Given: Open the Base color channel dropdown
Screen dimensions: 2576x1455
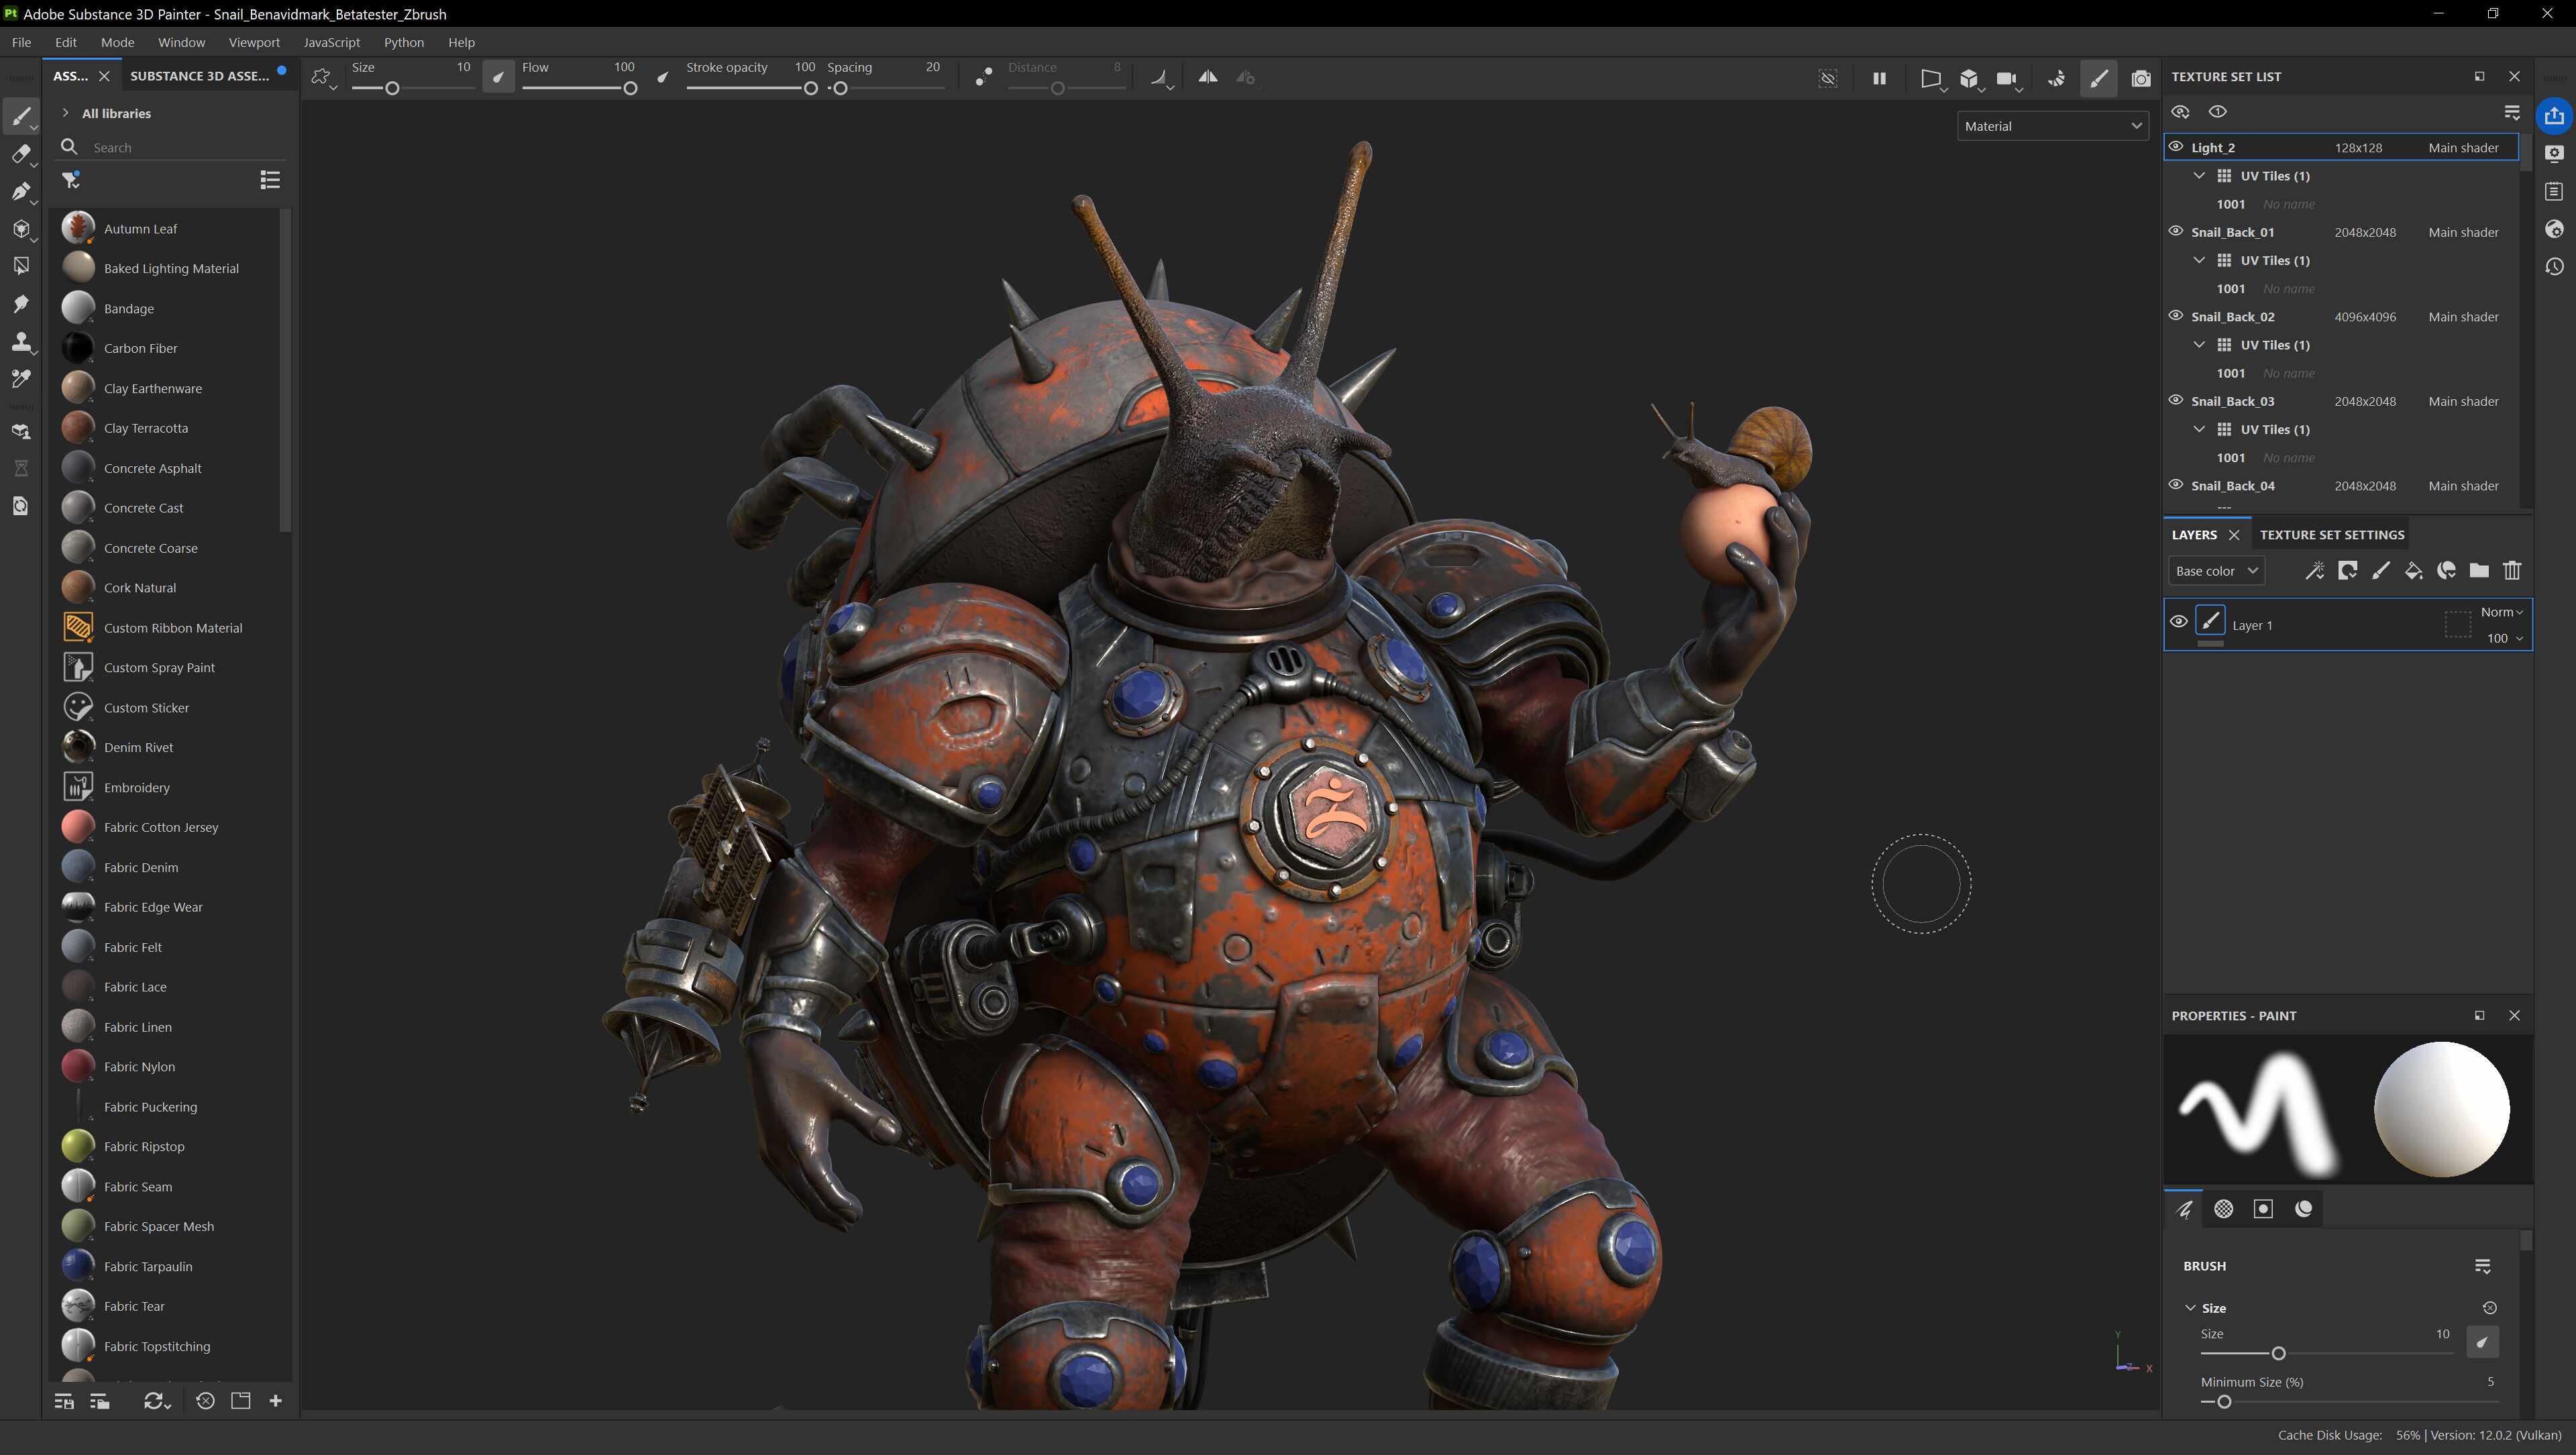Looking at the screenshot, I should point(2216,571).
